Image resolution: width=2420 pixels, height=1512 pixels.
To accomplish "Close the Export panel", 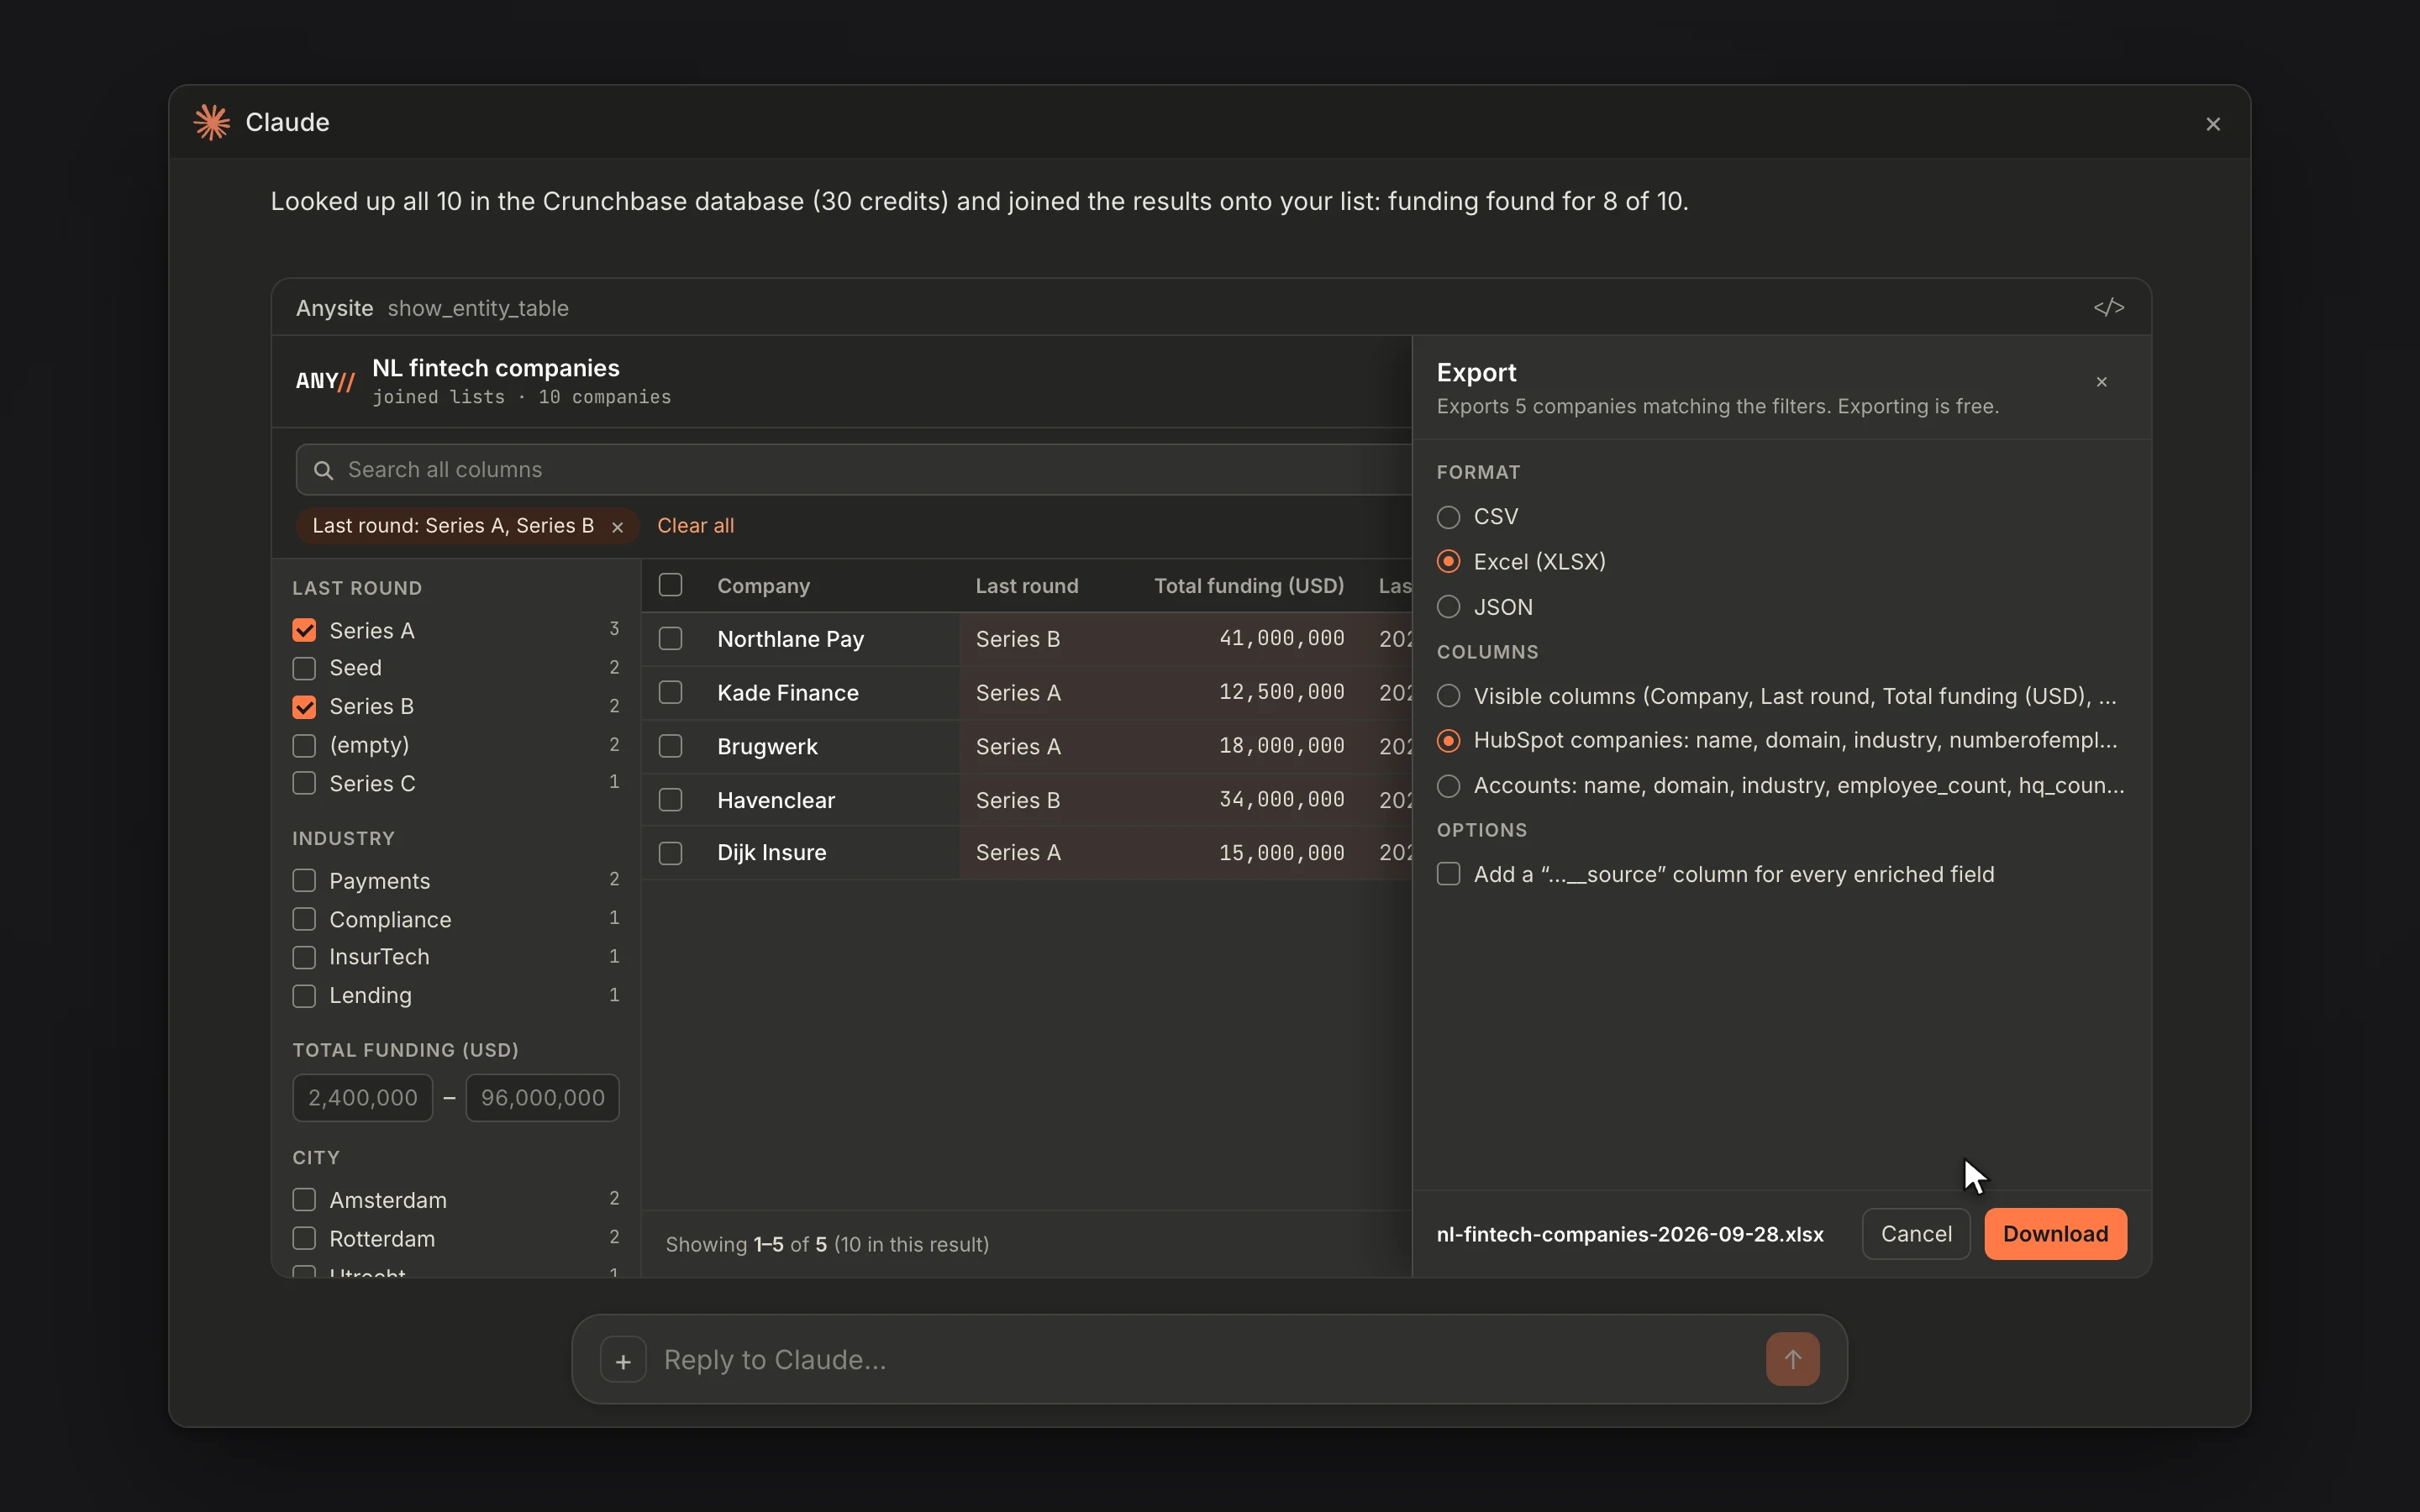I will [2101, 382].
